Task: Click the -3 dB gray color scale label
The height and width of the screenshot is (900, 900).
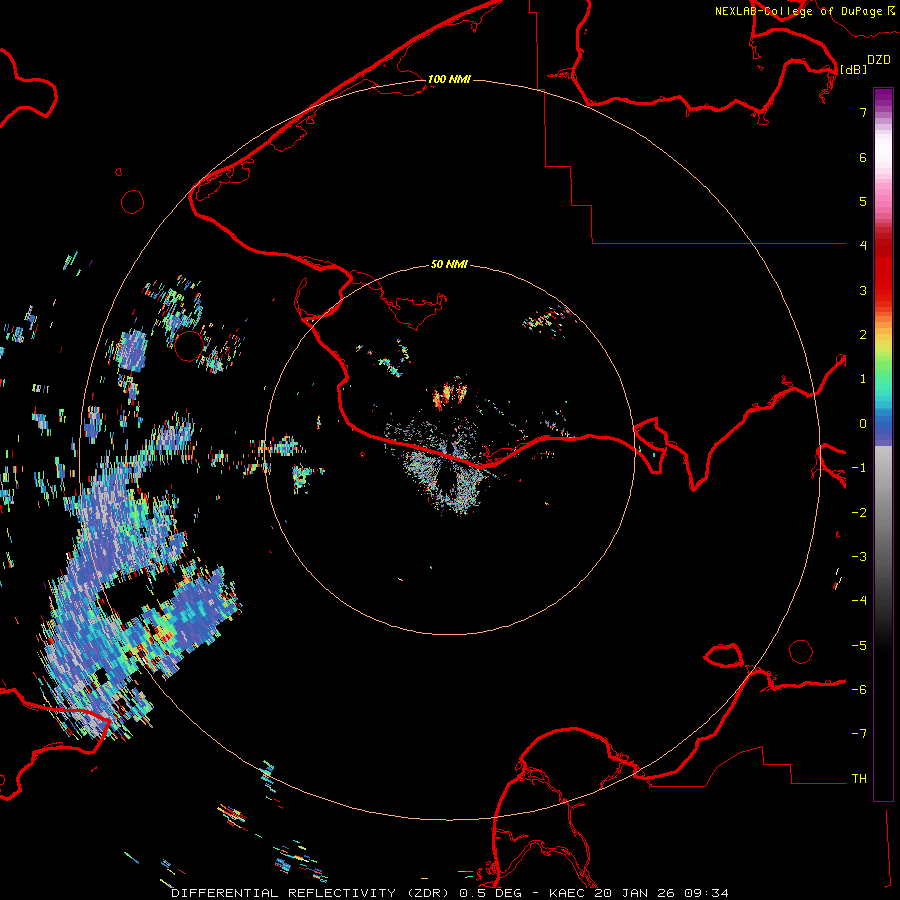Action: point(859,557)
